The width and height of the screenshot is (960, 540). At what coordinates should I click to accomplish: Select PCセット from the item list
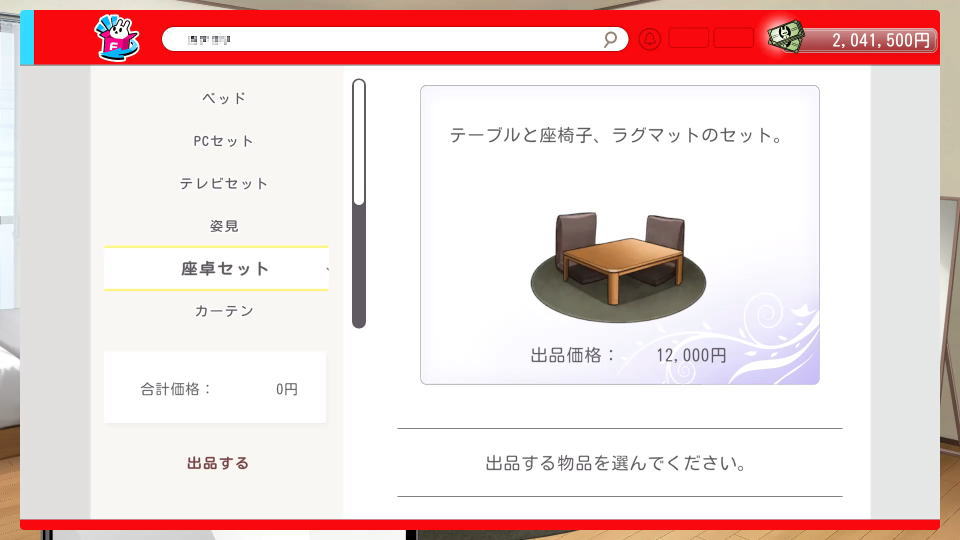(x=224, y=141)
